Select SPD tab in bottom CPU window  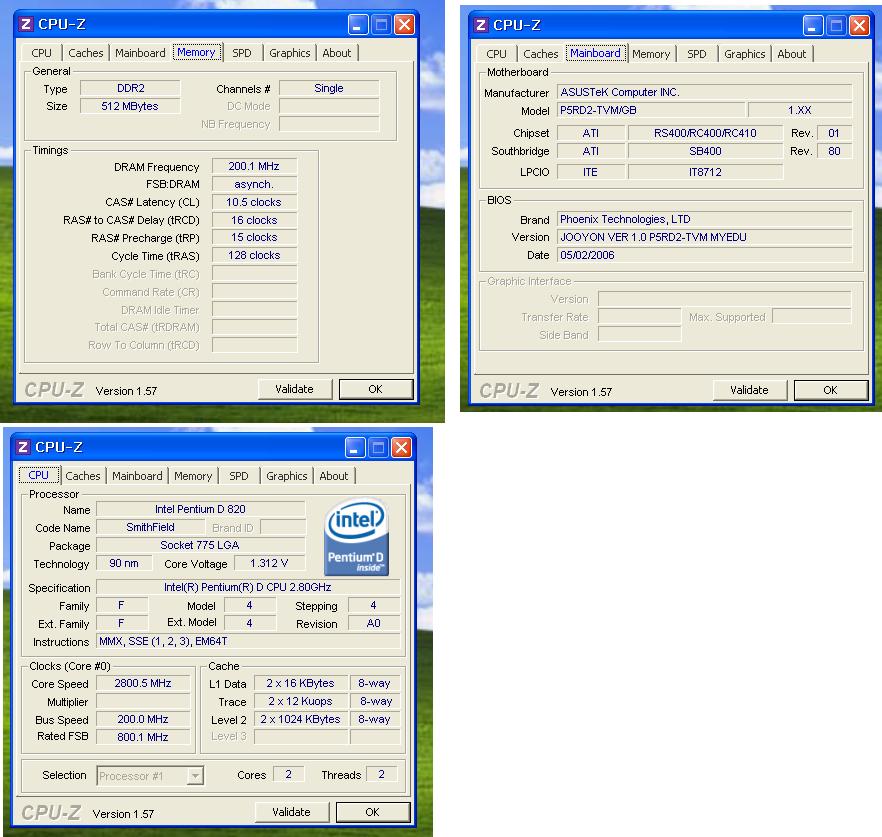click(238, 476)
